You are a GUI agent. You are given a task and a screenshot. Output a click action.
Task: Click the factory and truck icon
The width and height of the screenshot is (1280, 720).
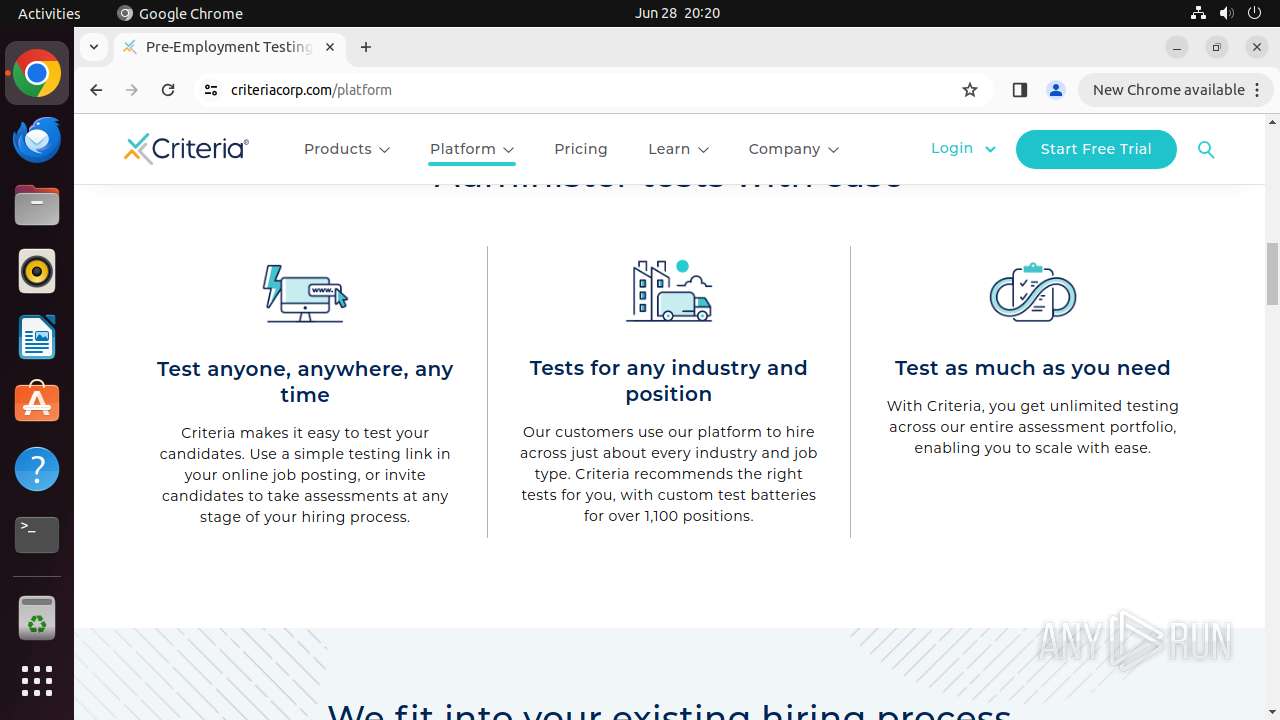pos(669,291)
